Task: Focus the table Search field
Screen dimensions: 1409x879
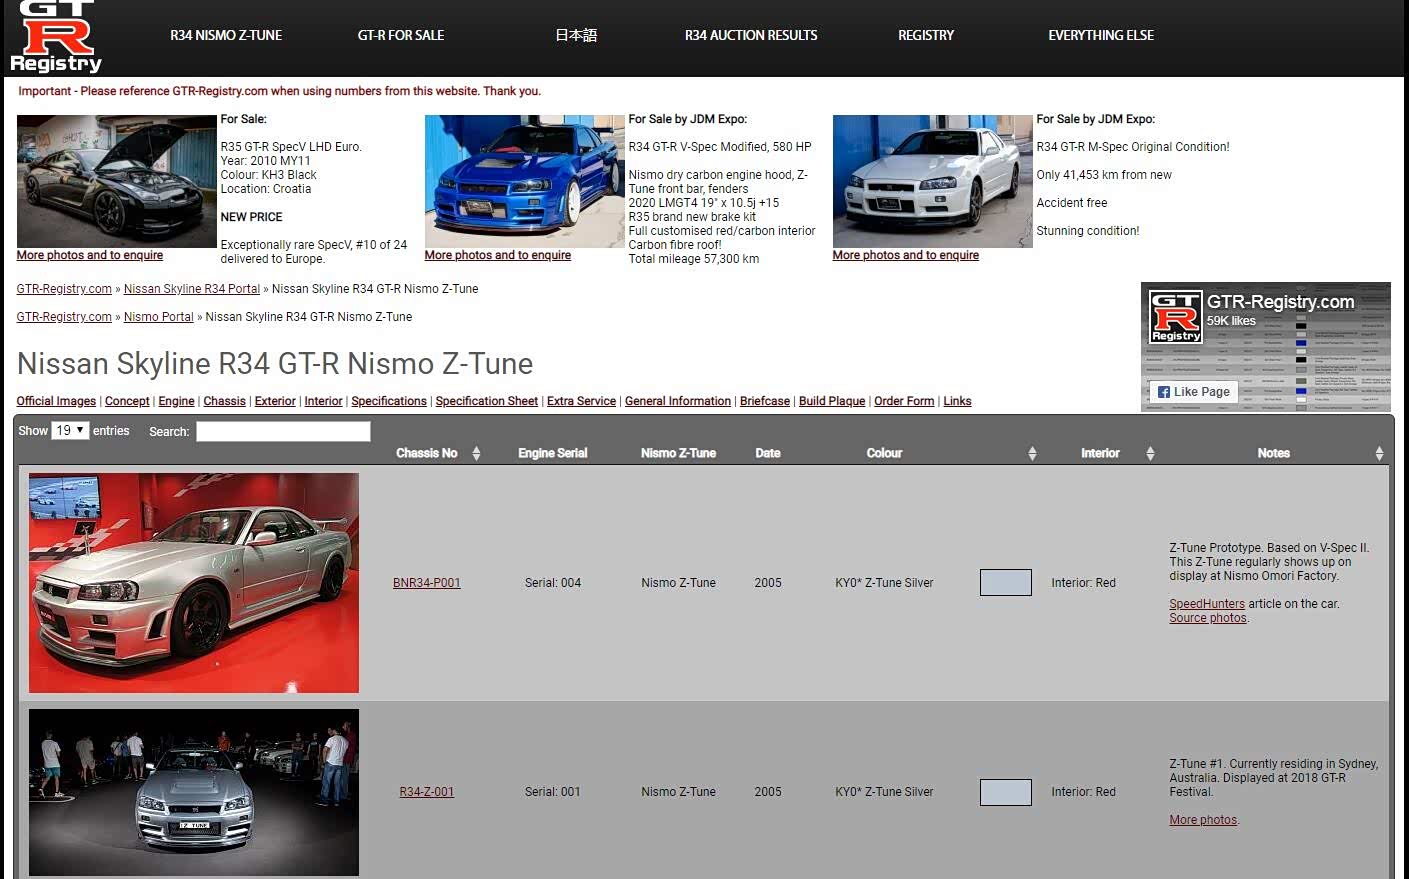Action: pyautogui.click(x=283, y=432)
